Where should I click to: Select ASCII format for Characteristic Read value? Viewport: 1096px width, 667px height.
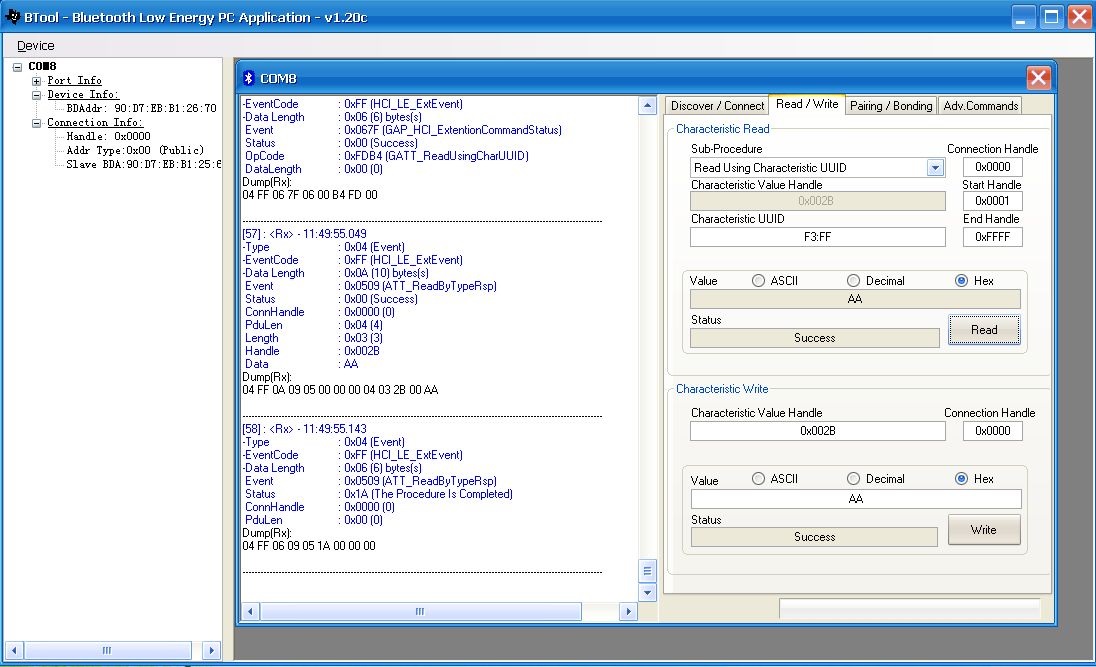coord(758,280)
